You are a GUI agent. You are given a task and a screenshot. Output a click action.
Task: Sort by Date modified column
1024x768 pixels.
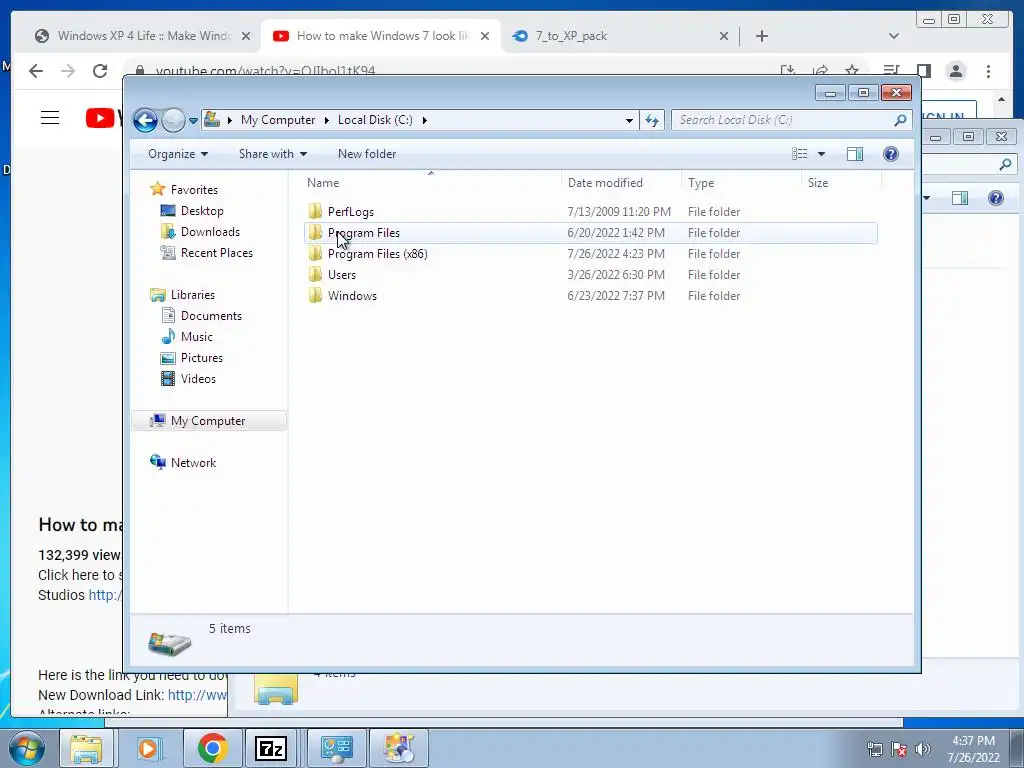pyautogui.click(x=621, y=183)
